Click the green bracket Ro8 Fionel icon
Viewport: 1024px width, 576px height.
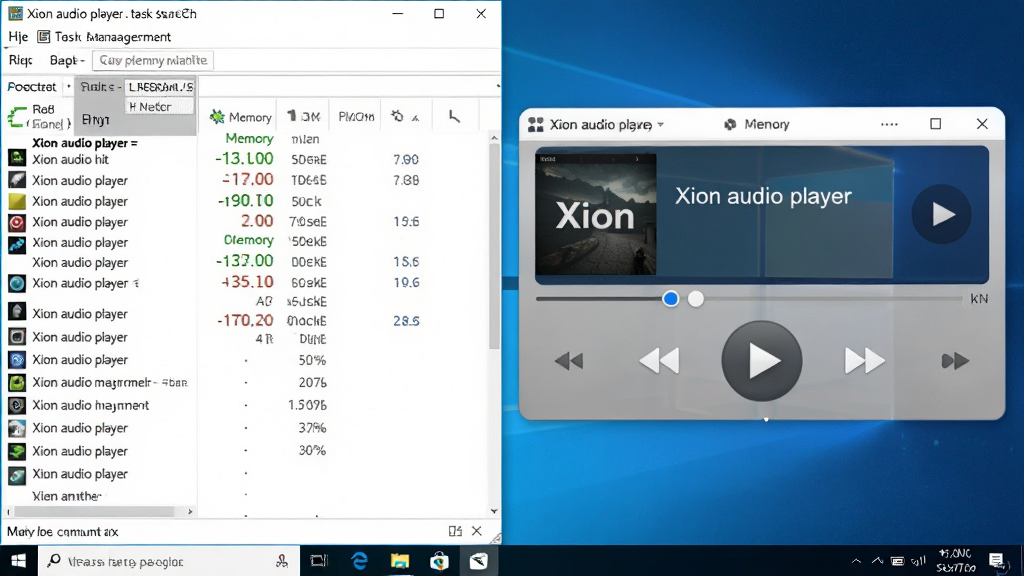point(17,117)
